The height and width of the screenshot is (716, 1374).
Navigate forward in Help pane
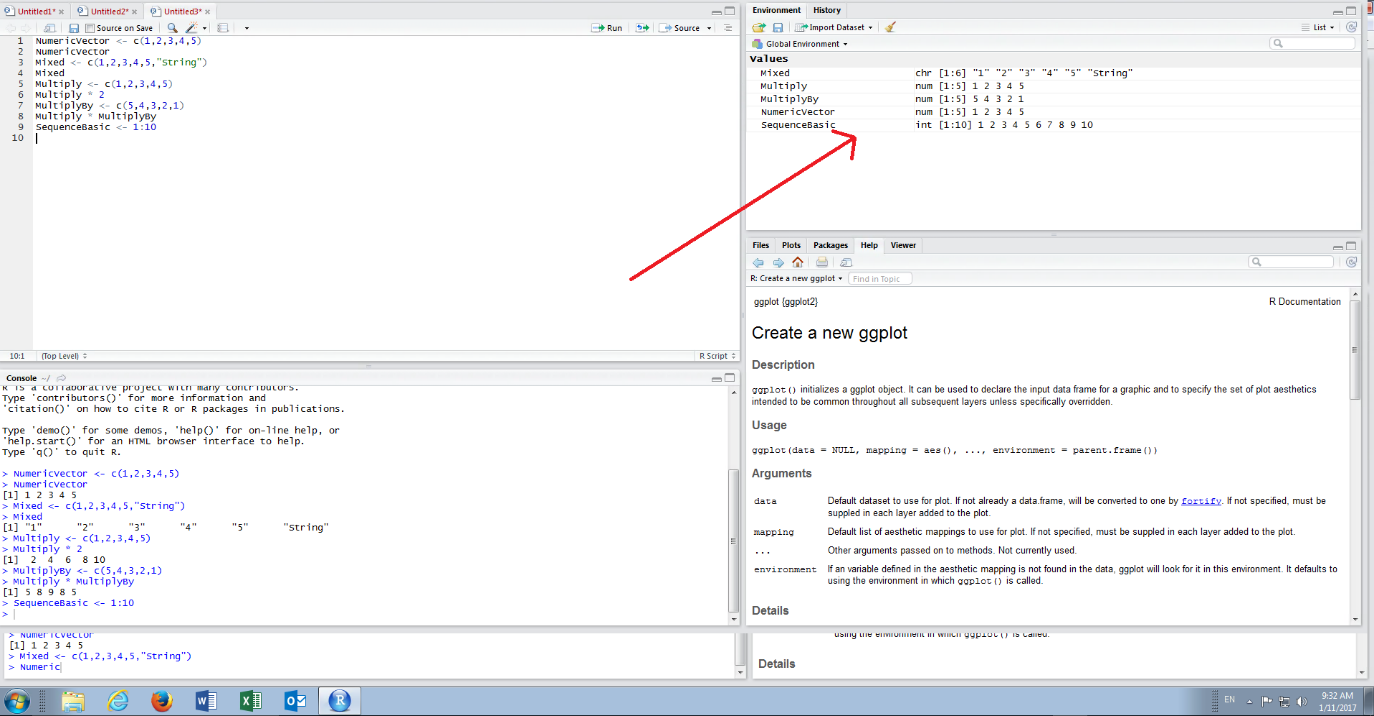point(778,263)
